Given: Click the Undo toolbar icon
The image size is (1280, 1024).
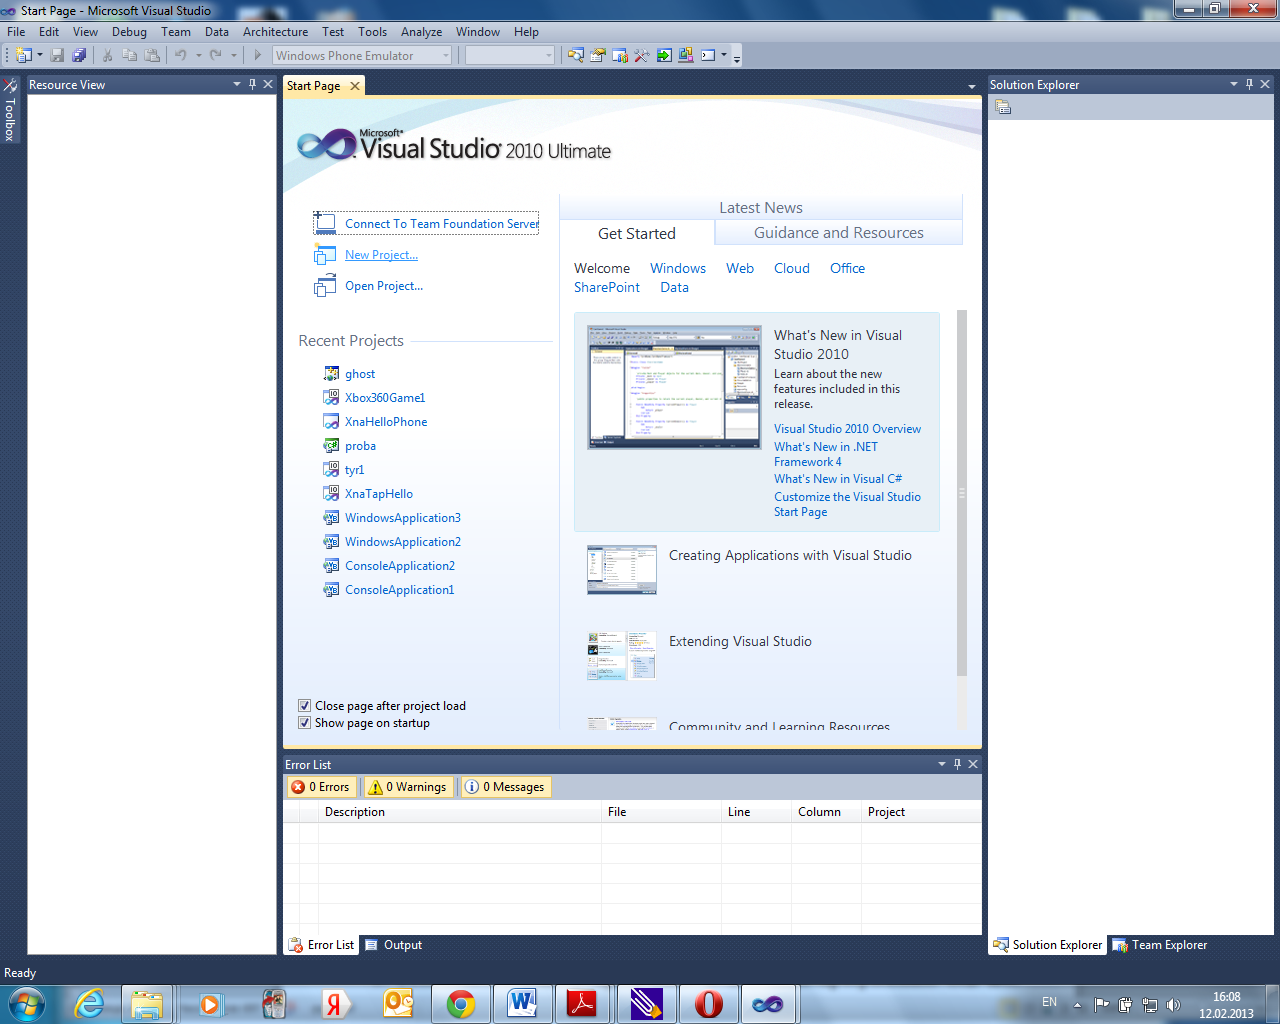Looking at the screenshot, I should (181, 56).
